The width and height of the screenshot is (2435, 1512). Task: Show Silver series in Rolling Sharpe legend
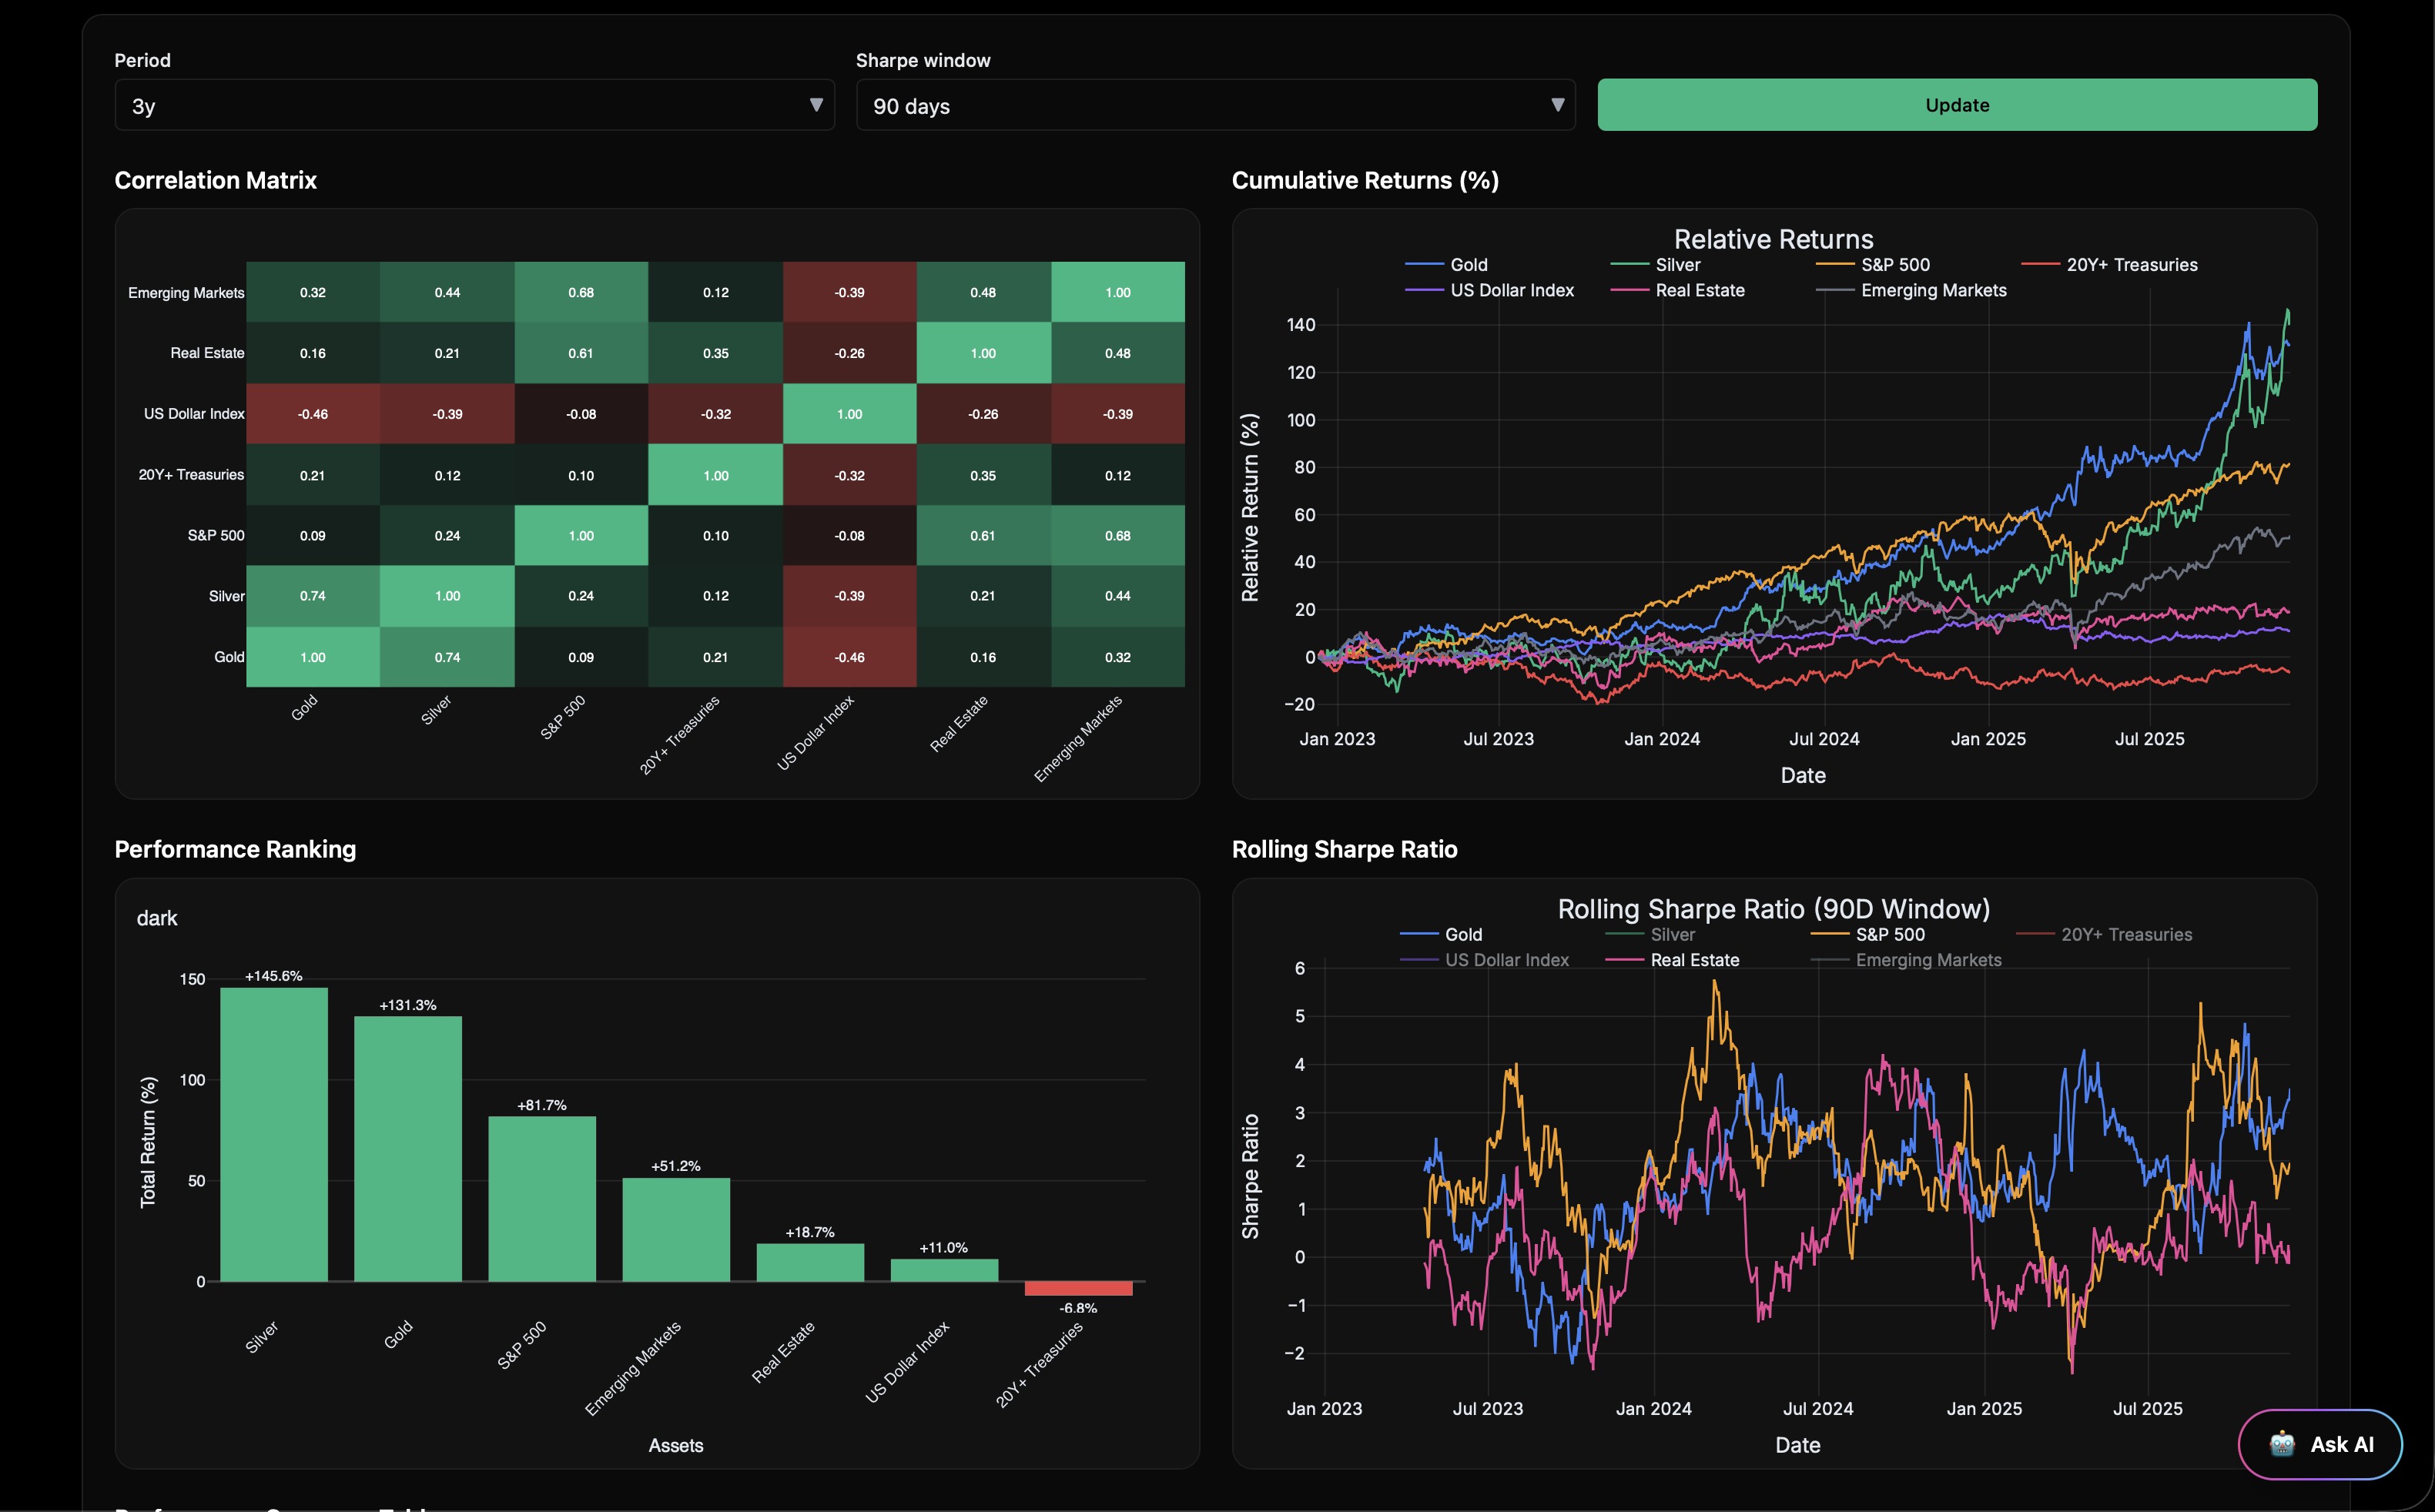[1672, 934]
